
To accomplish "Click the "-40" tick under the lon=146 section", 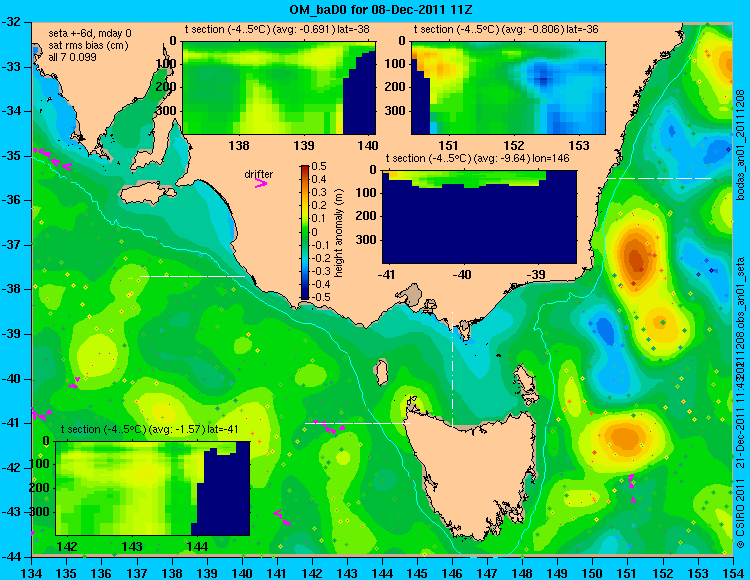I will coord(462,274).
